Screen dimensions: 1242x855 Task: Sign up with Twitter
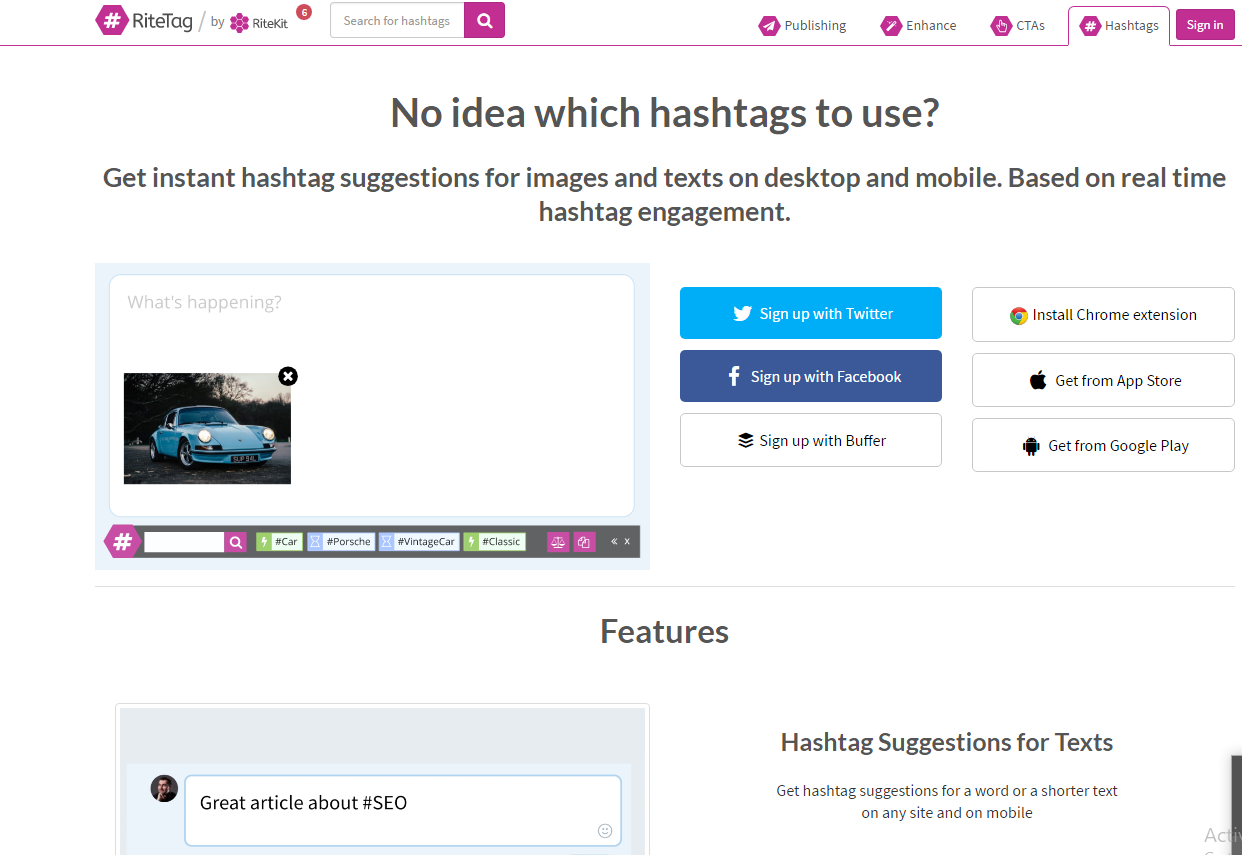click(811, 313)
